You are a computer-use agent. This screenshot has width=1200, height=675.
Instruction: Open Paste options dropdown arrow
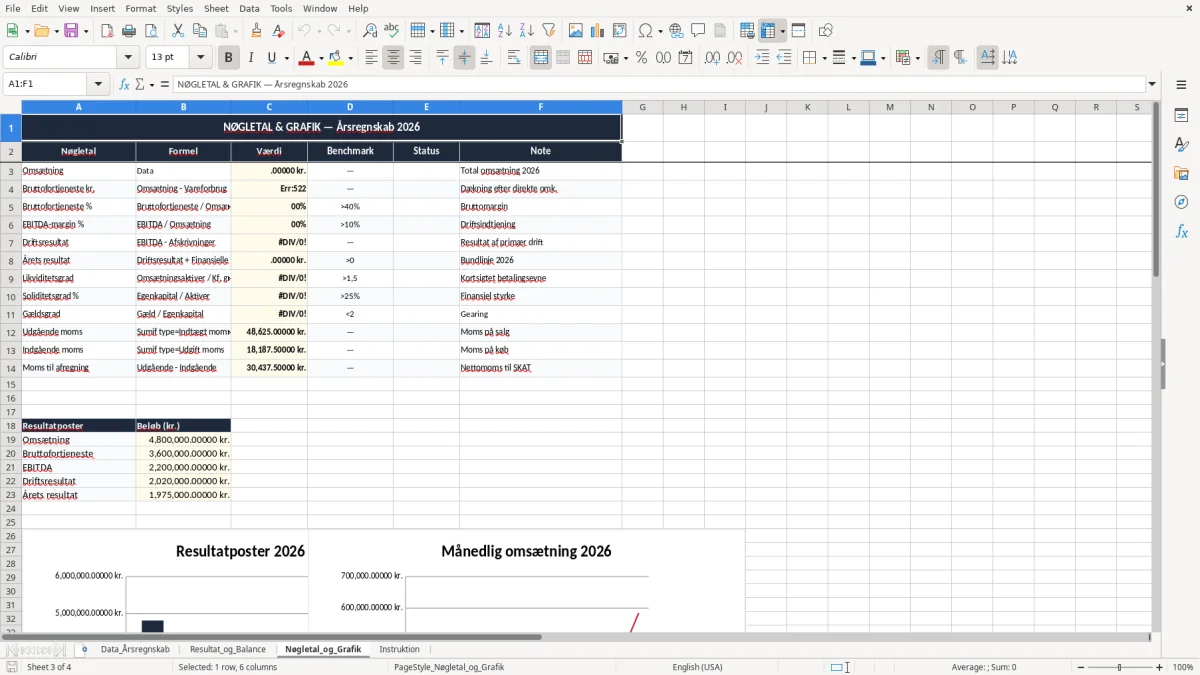236,31
